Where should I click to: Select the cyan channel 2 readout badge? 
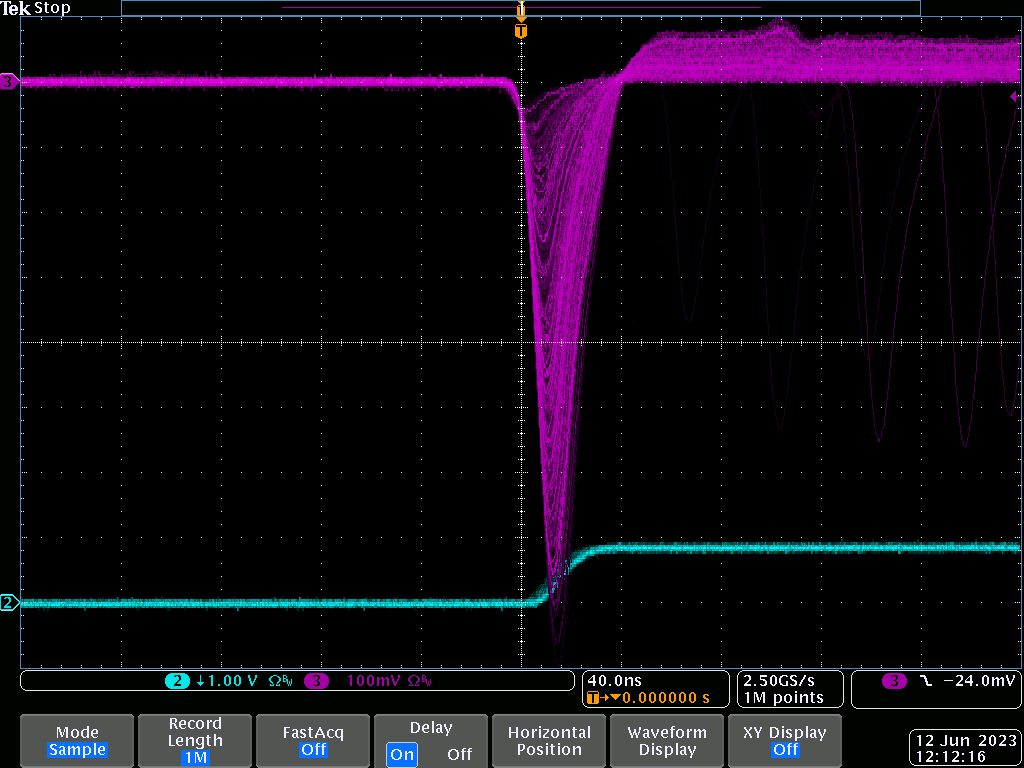[177, 681]
